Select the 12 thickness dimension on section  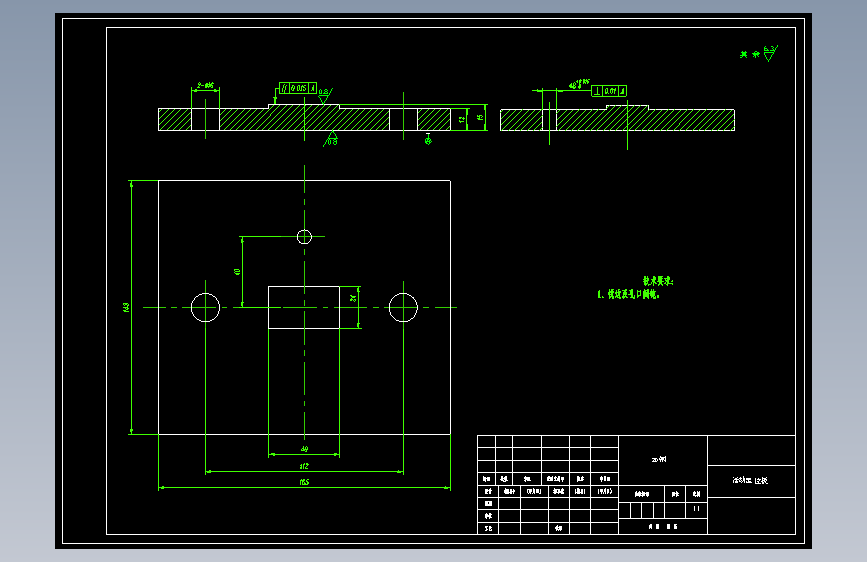point(462,119)
